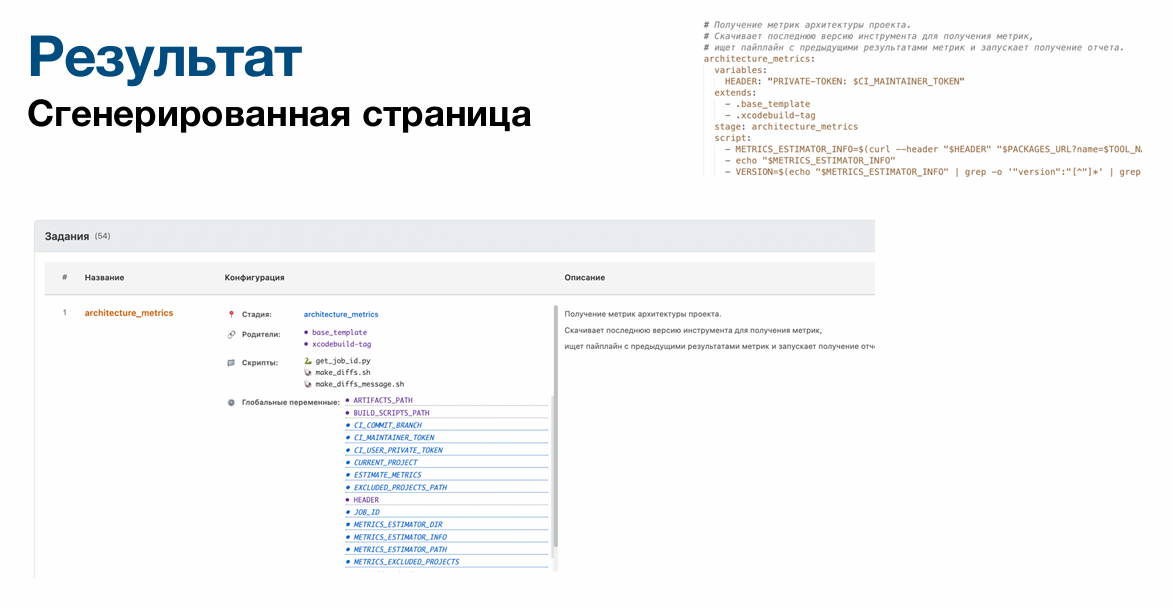Select the CURRENT_PROJECT variable

(385, 462)
